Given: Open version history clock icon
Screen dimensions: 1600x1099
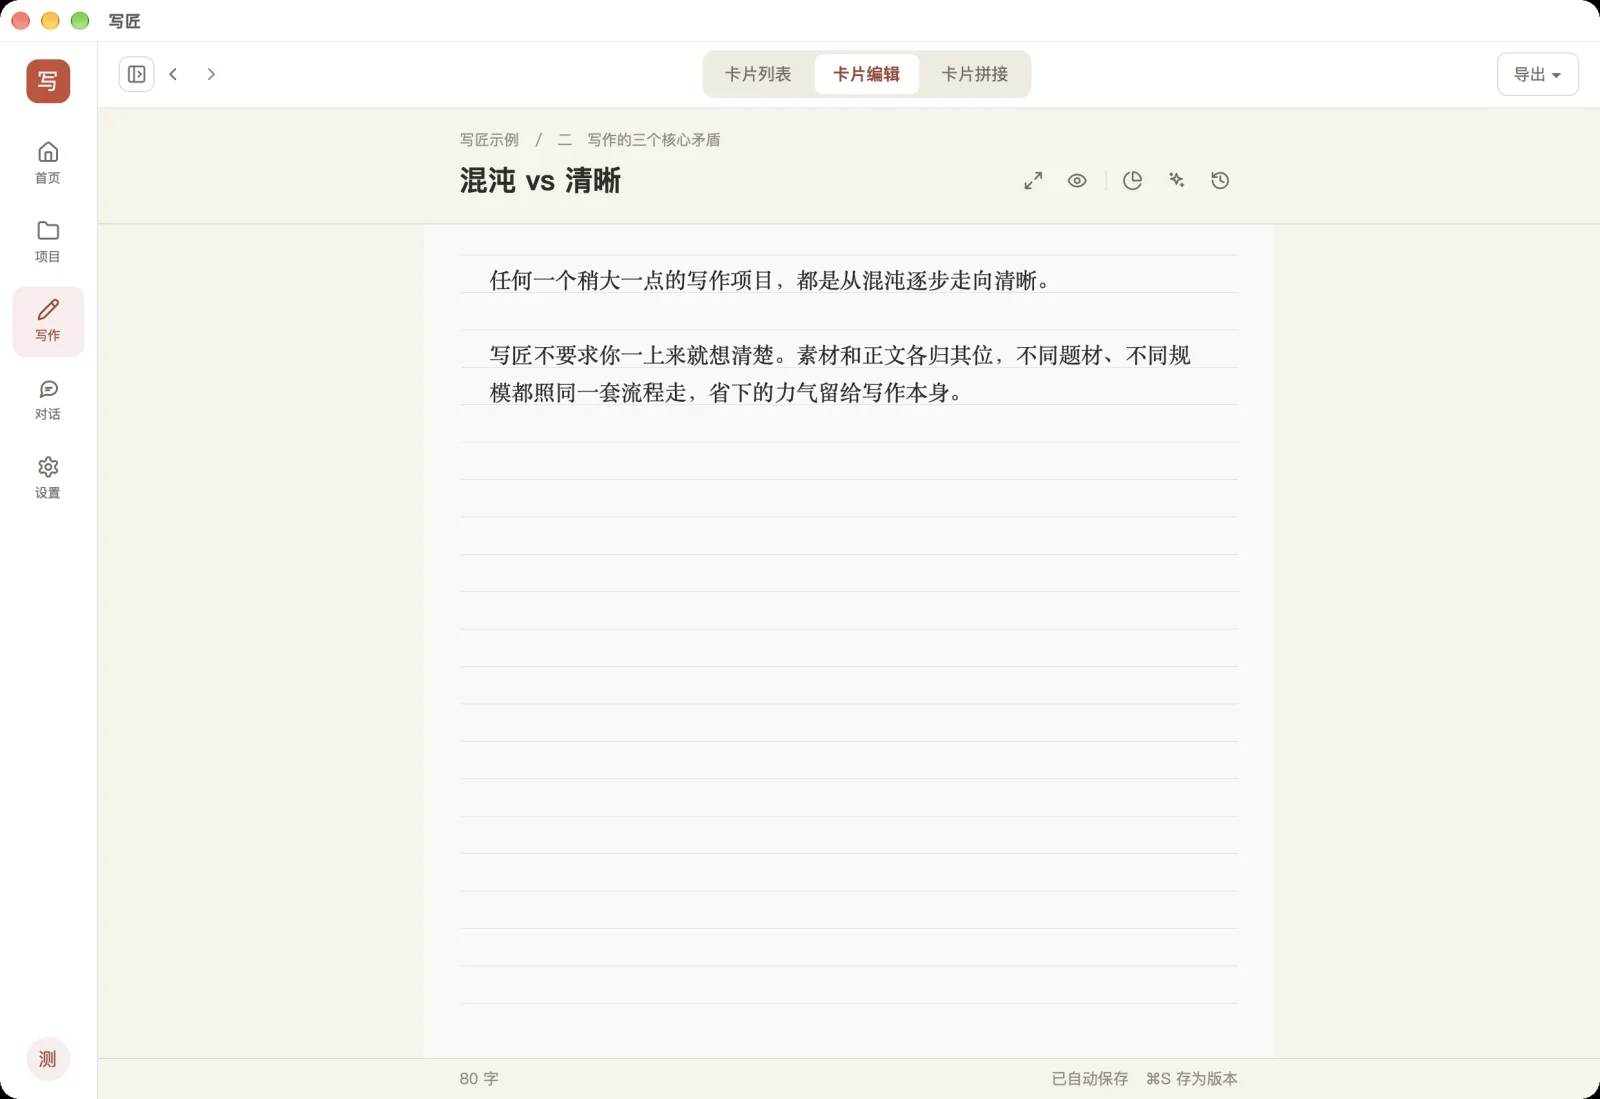Looking at the screenshot, I should (x=1220, y=181).
